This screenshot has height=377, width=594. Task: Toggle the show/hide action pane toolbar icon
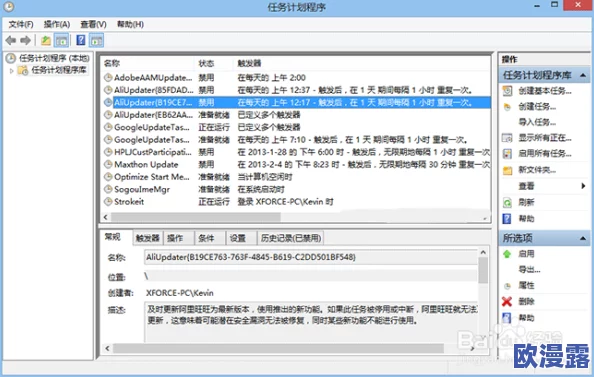point(97,40)
